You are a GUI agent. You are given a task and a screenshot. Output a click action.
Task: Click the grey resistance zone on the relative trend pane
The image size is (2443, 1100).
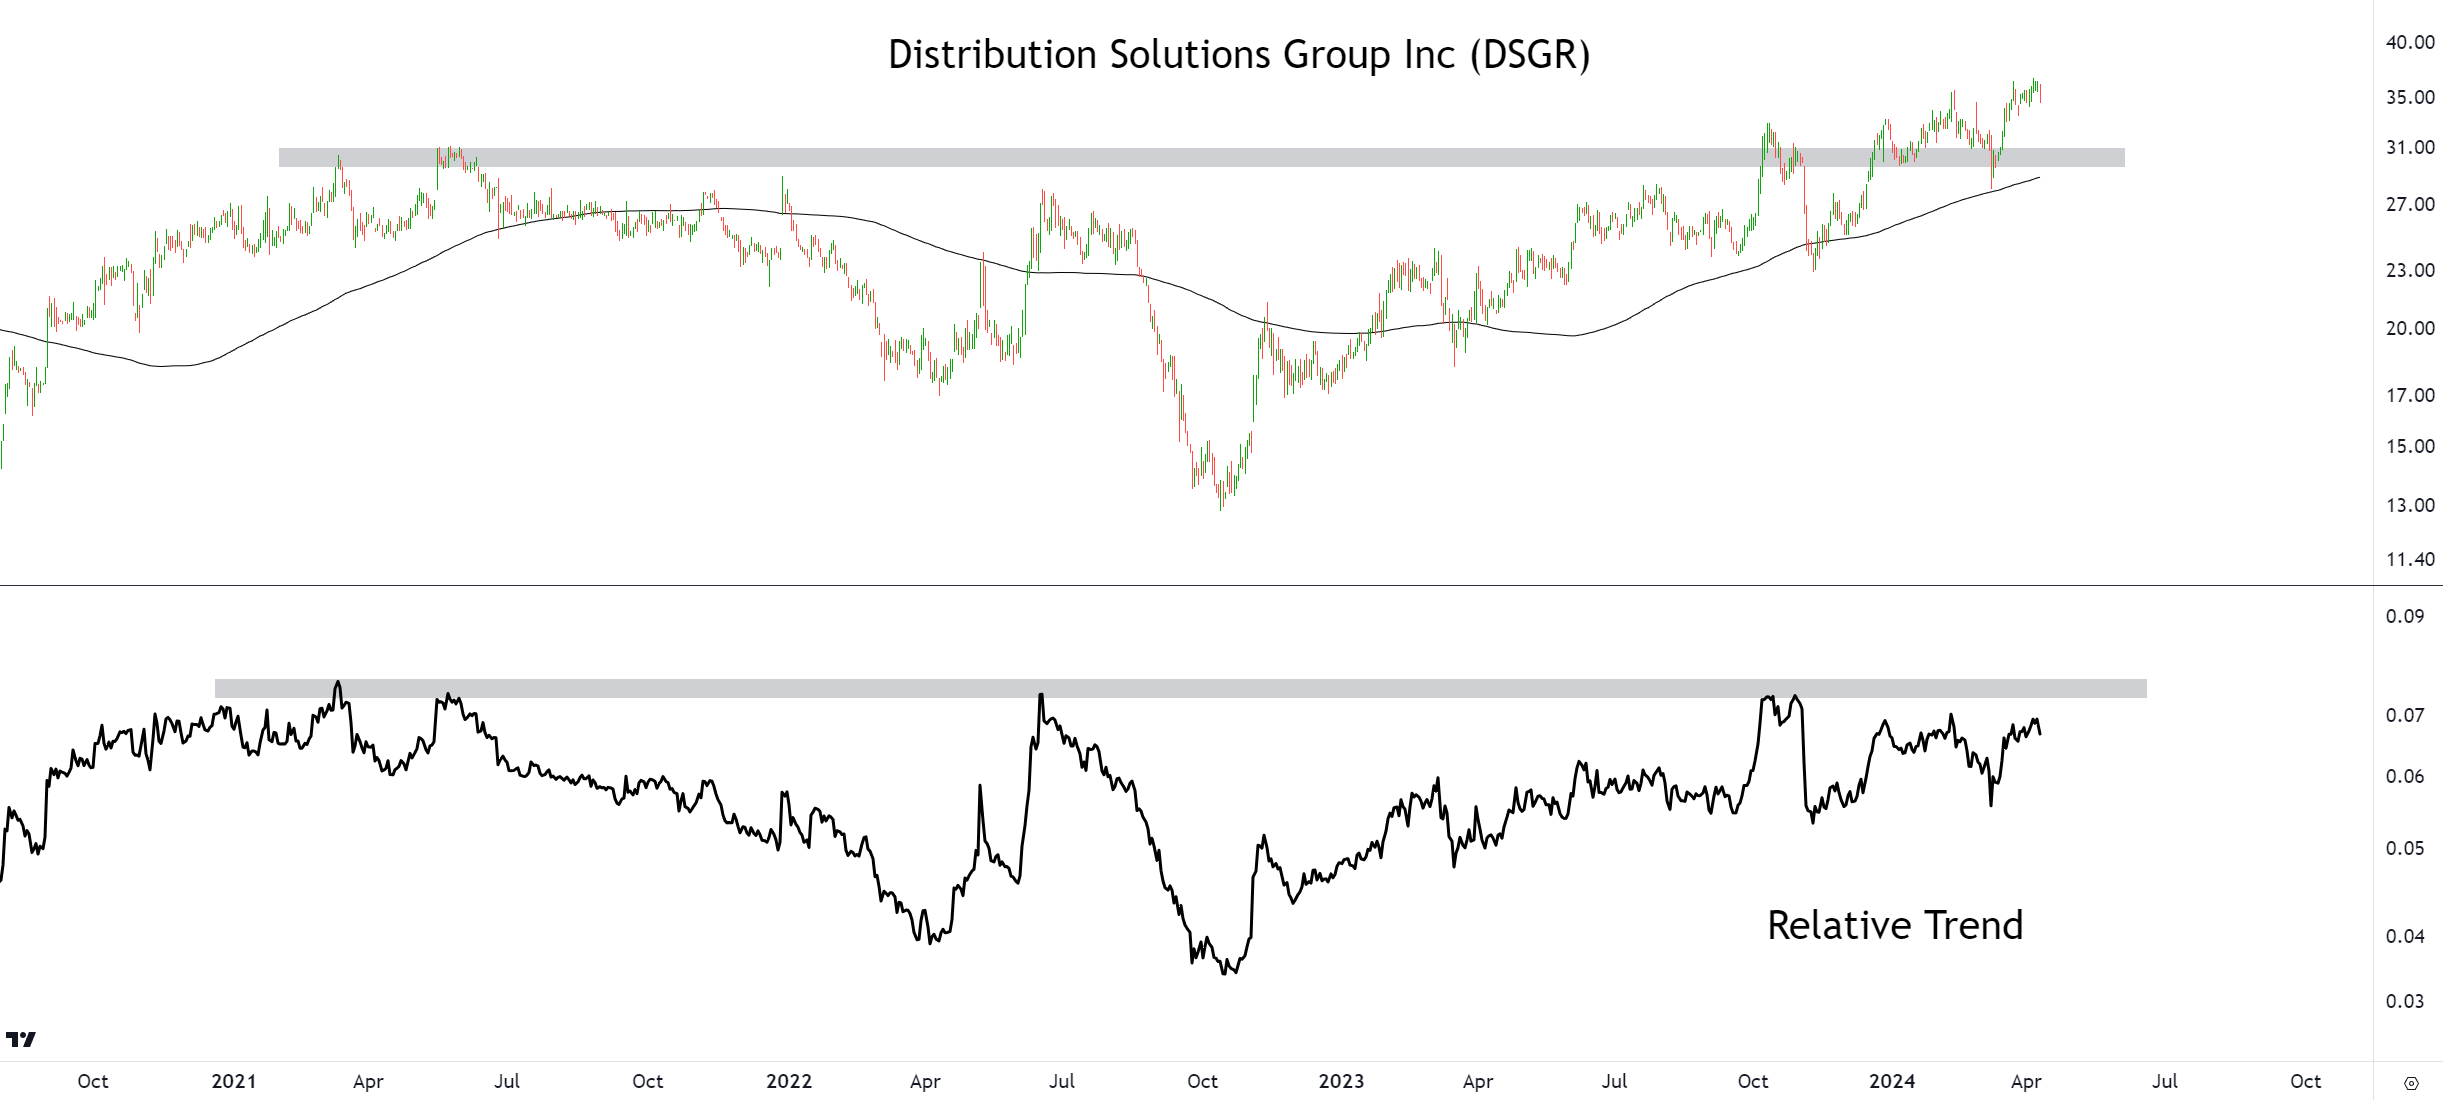[x=1180, y=688]
